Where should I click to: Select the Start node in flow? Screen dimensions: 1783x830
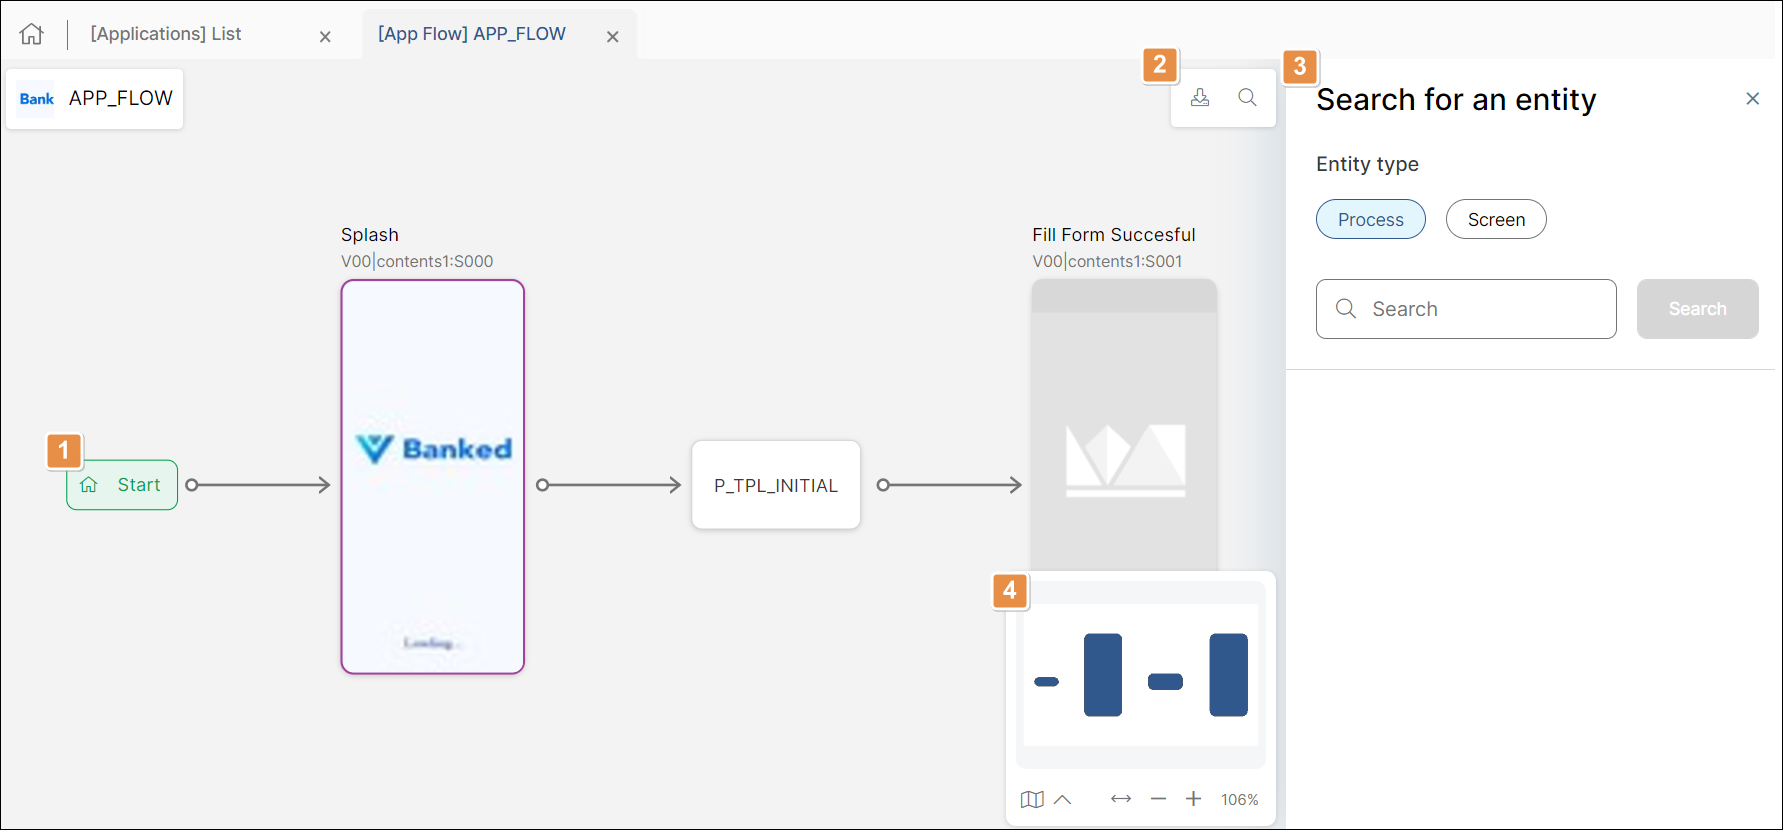[122, 485]
